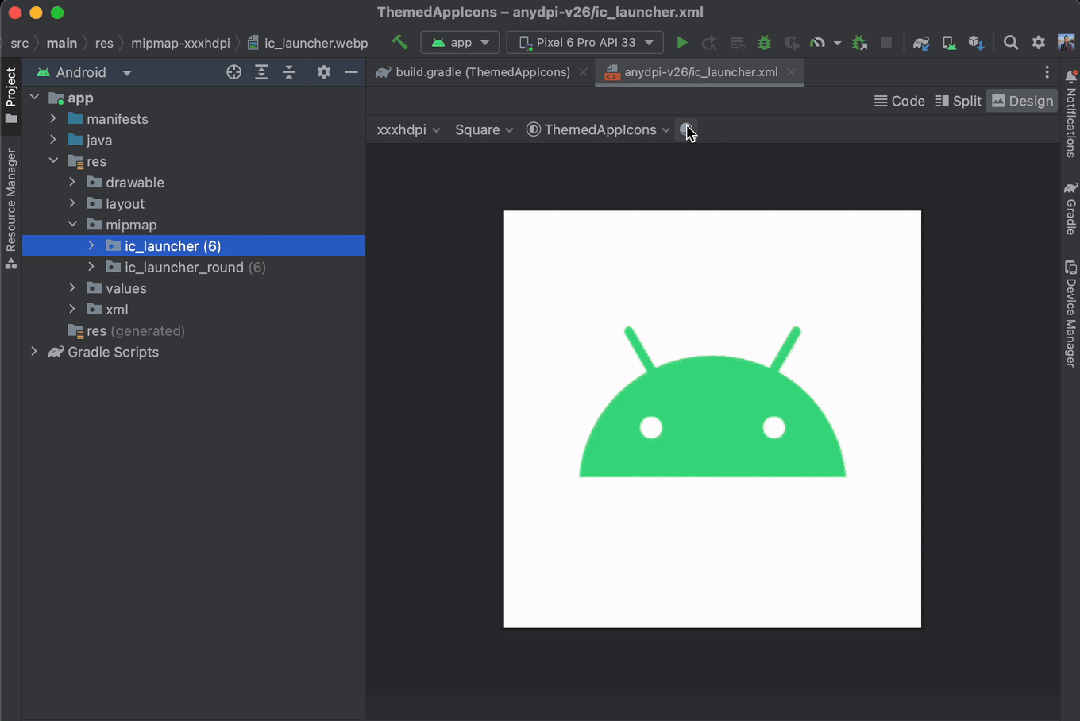This screenshot has height=721, width=1080.
Task: Close the ic_launcher.xml editor tab
Action: [791, 72]
